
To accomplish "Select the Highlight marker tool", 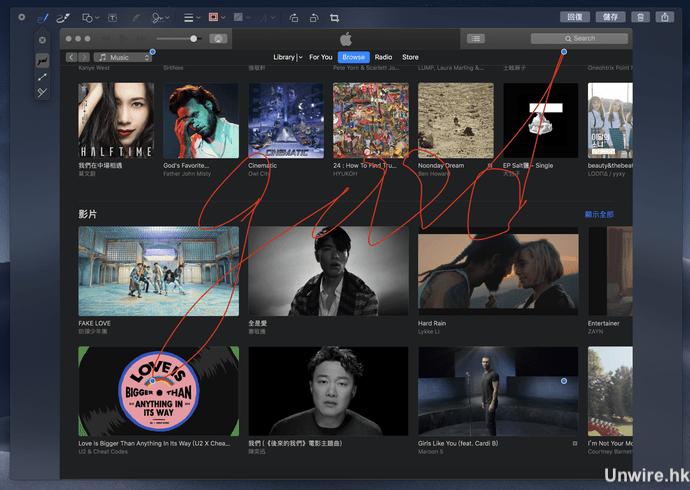I will pyautogui.click(x=136, y=18).
